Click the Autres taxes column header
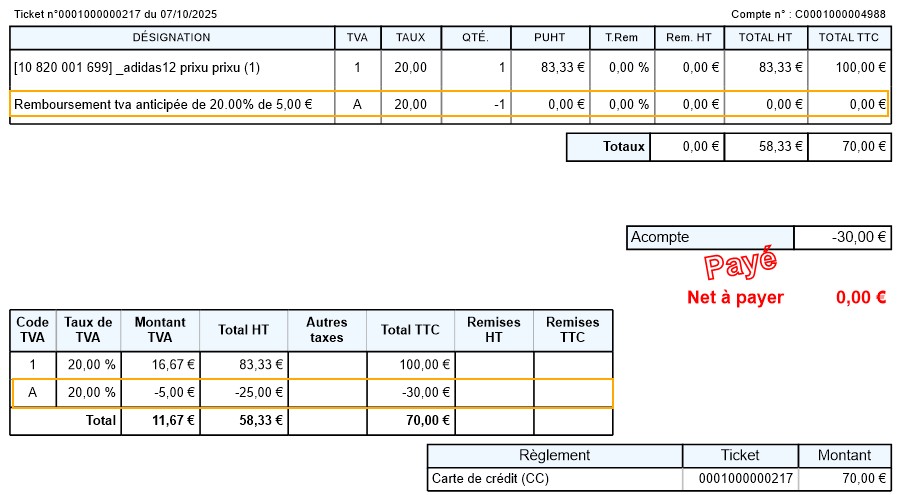 [327, 329]
